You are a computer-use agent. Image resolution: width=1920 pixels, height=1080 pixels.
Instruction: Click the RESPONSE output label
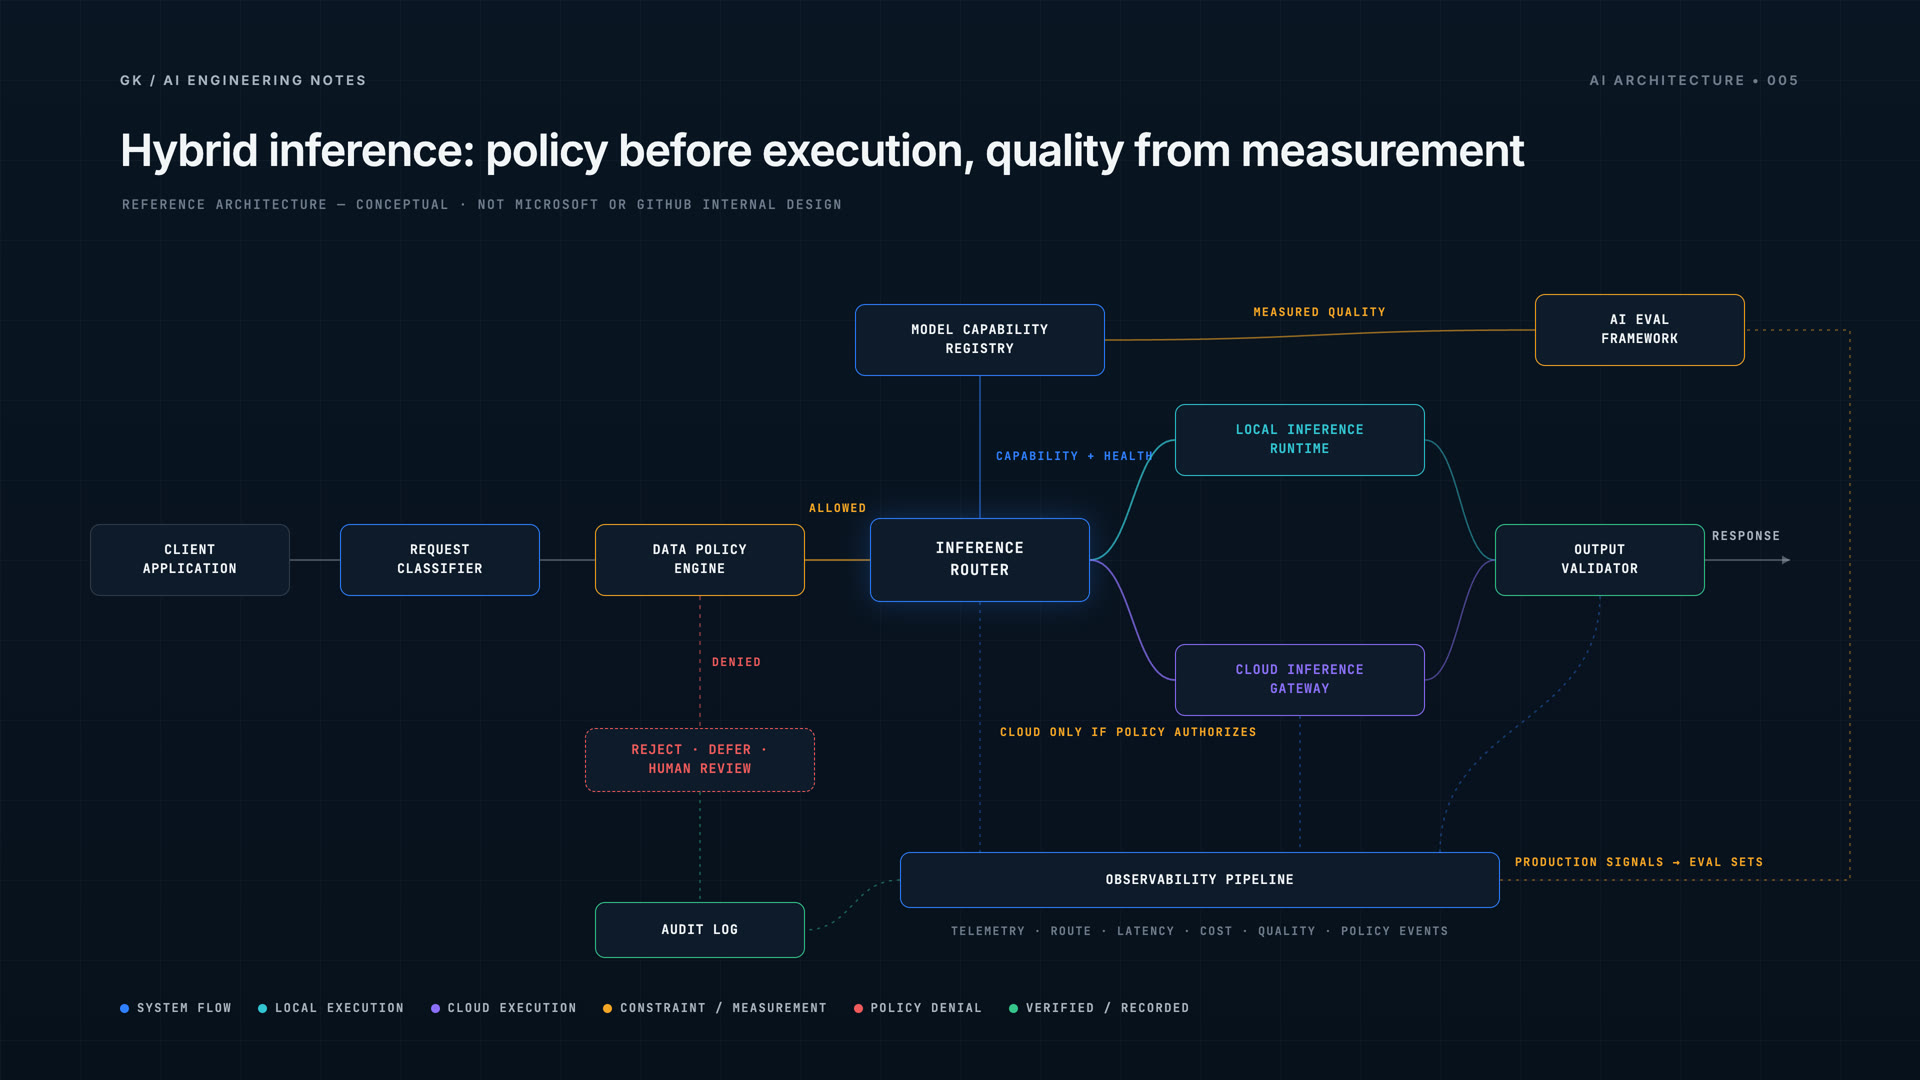click(1746, 536)
